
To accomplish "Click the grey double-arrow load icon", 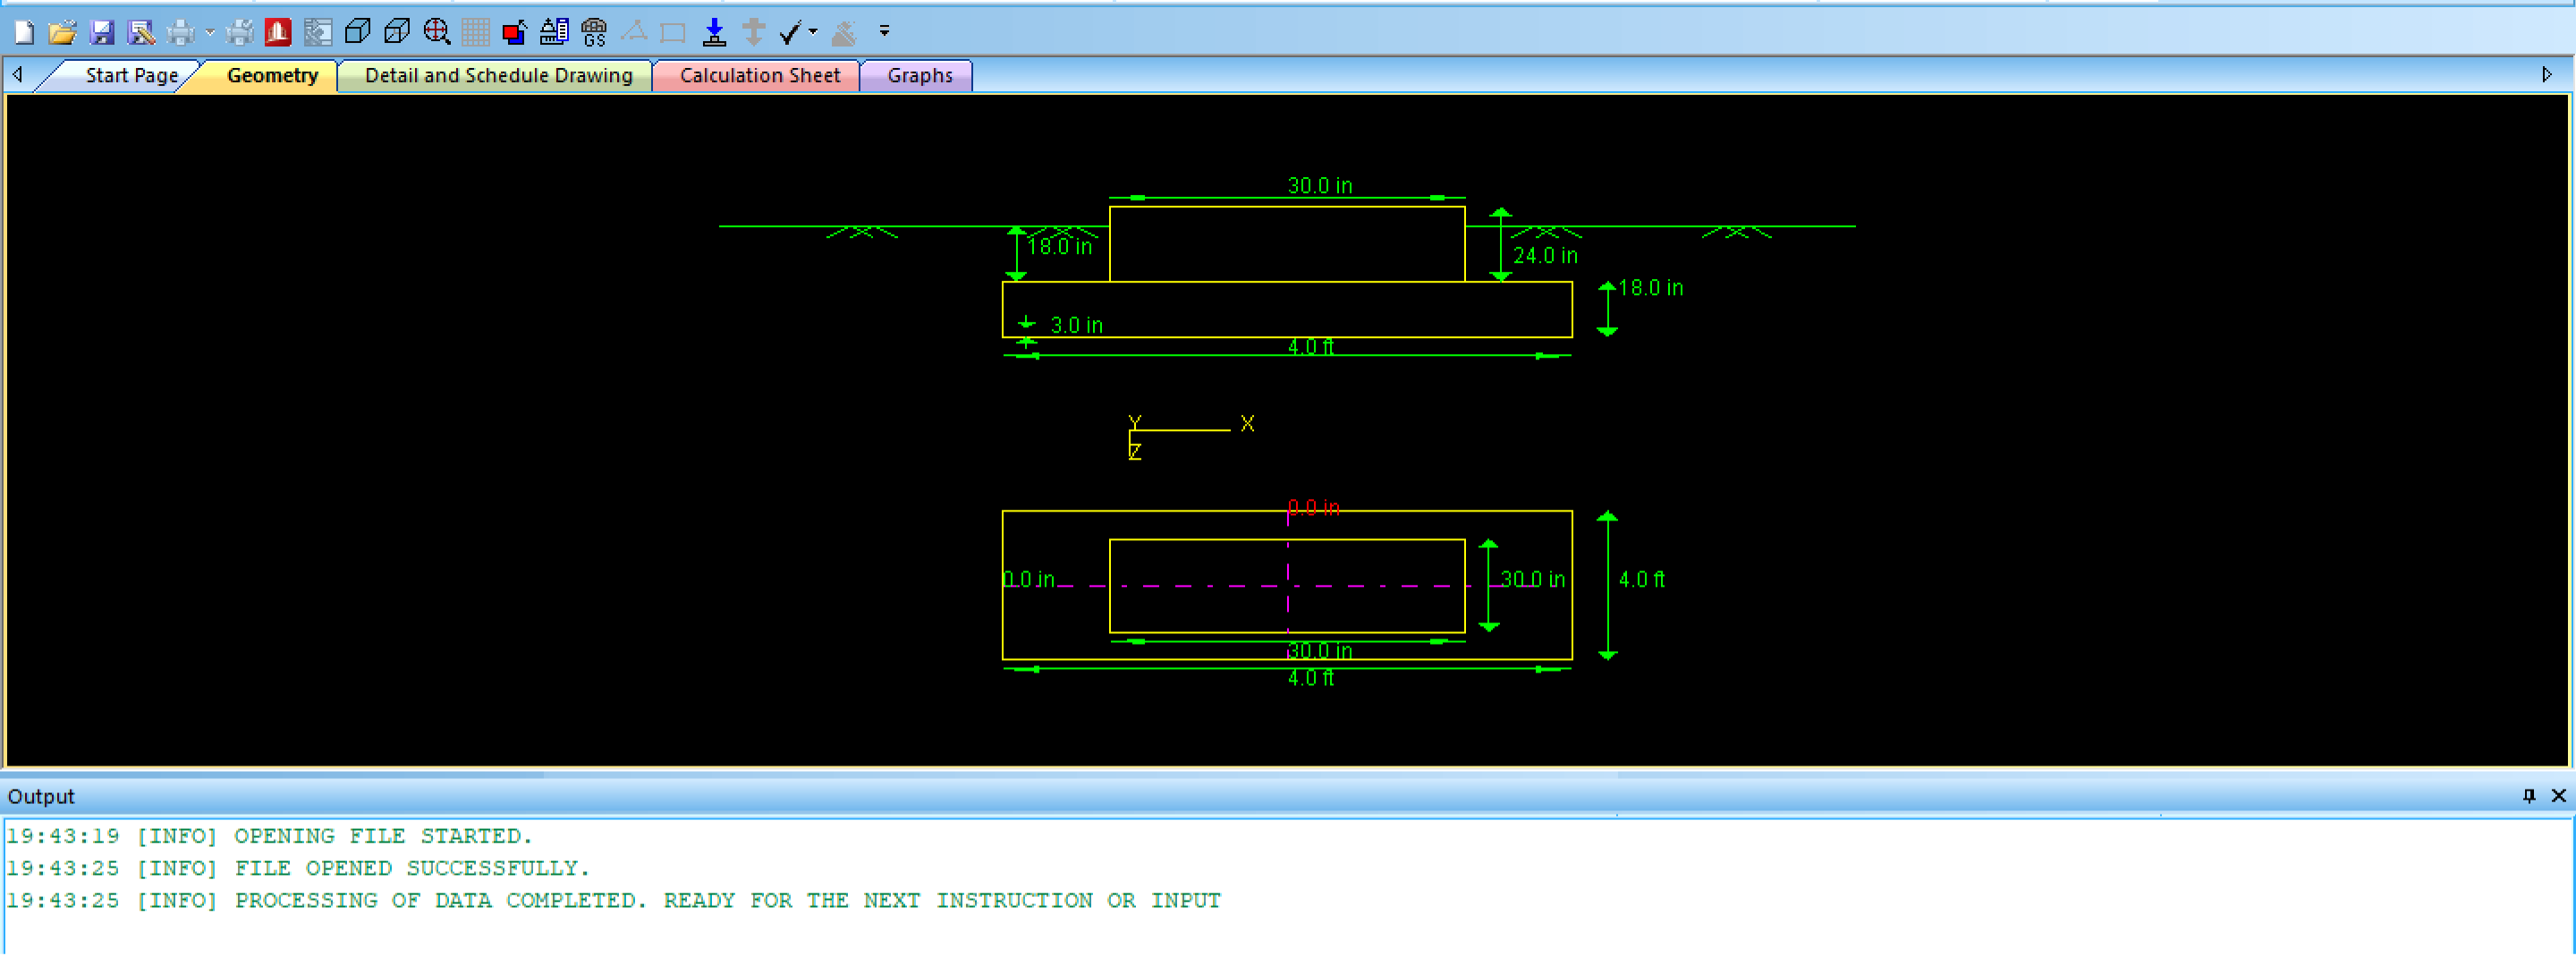I will click(x=754, y=33).
